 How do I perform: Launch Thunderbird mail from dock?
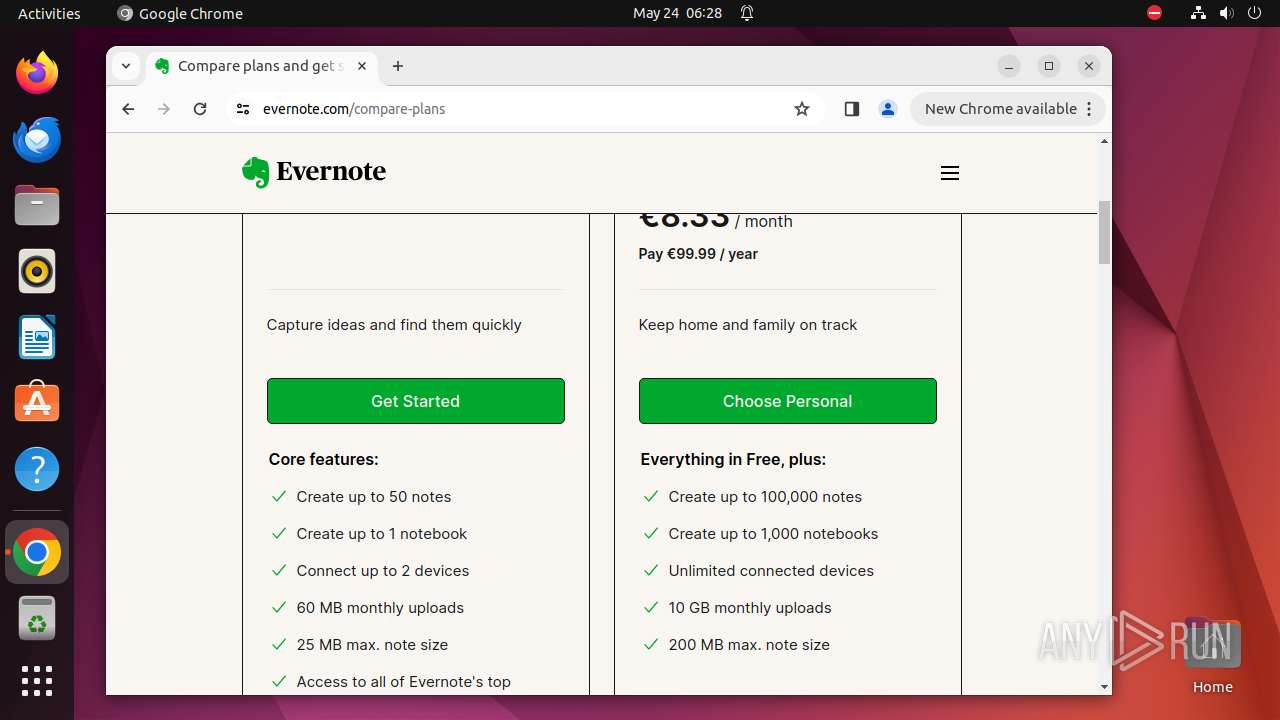(x=37, y=139)
